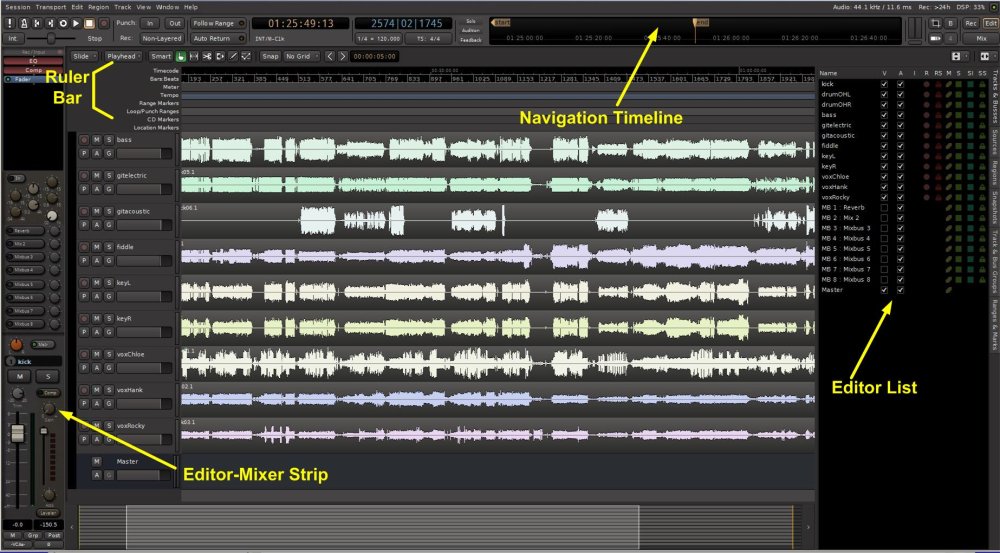Click the Punch In button
This screenshot has height=553, width=1000.
coord(150,23)
